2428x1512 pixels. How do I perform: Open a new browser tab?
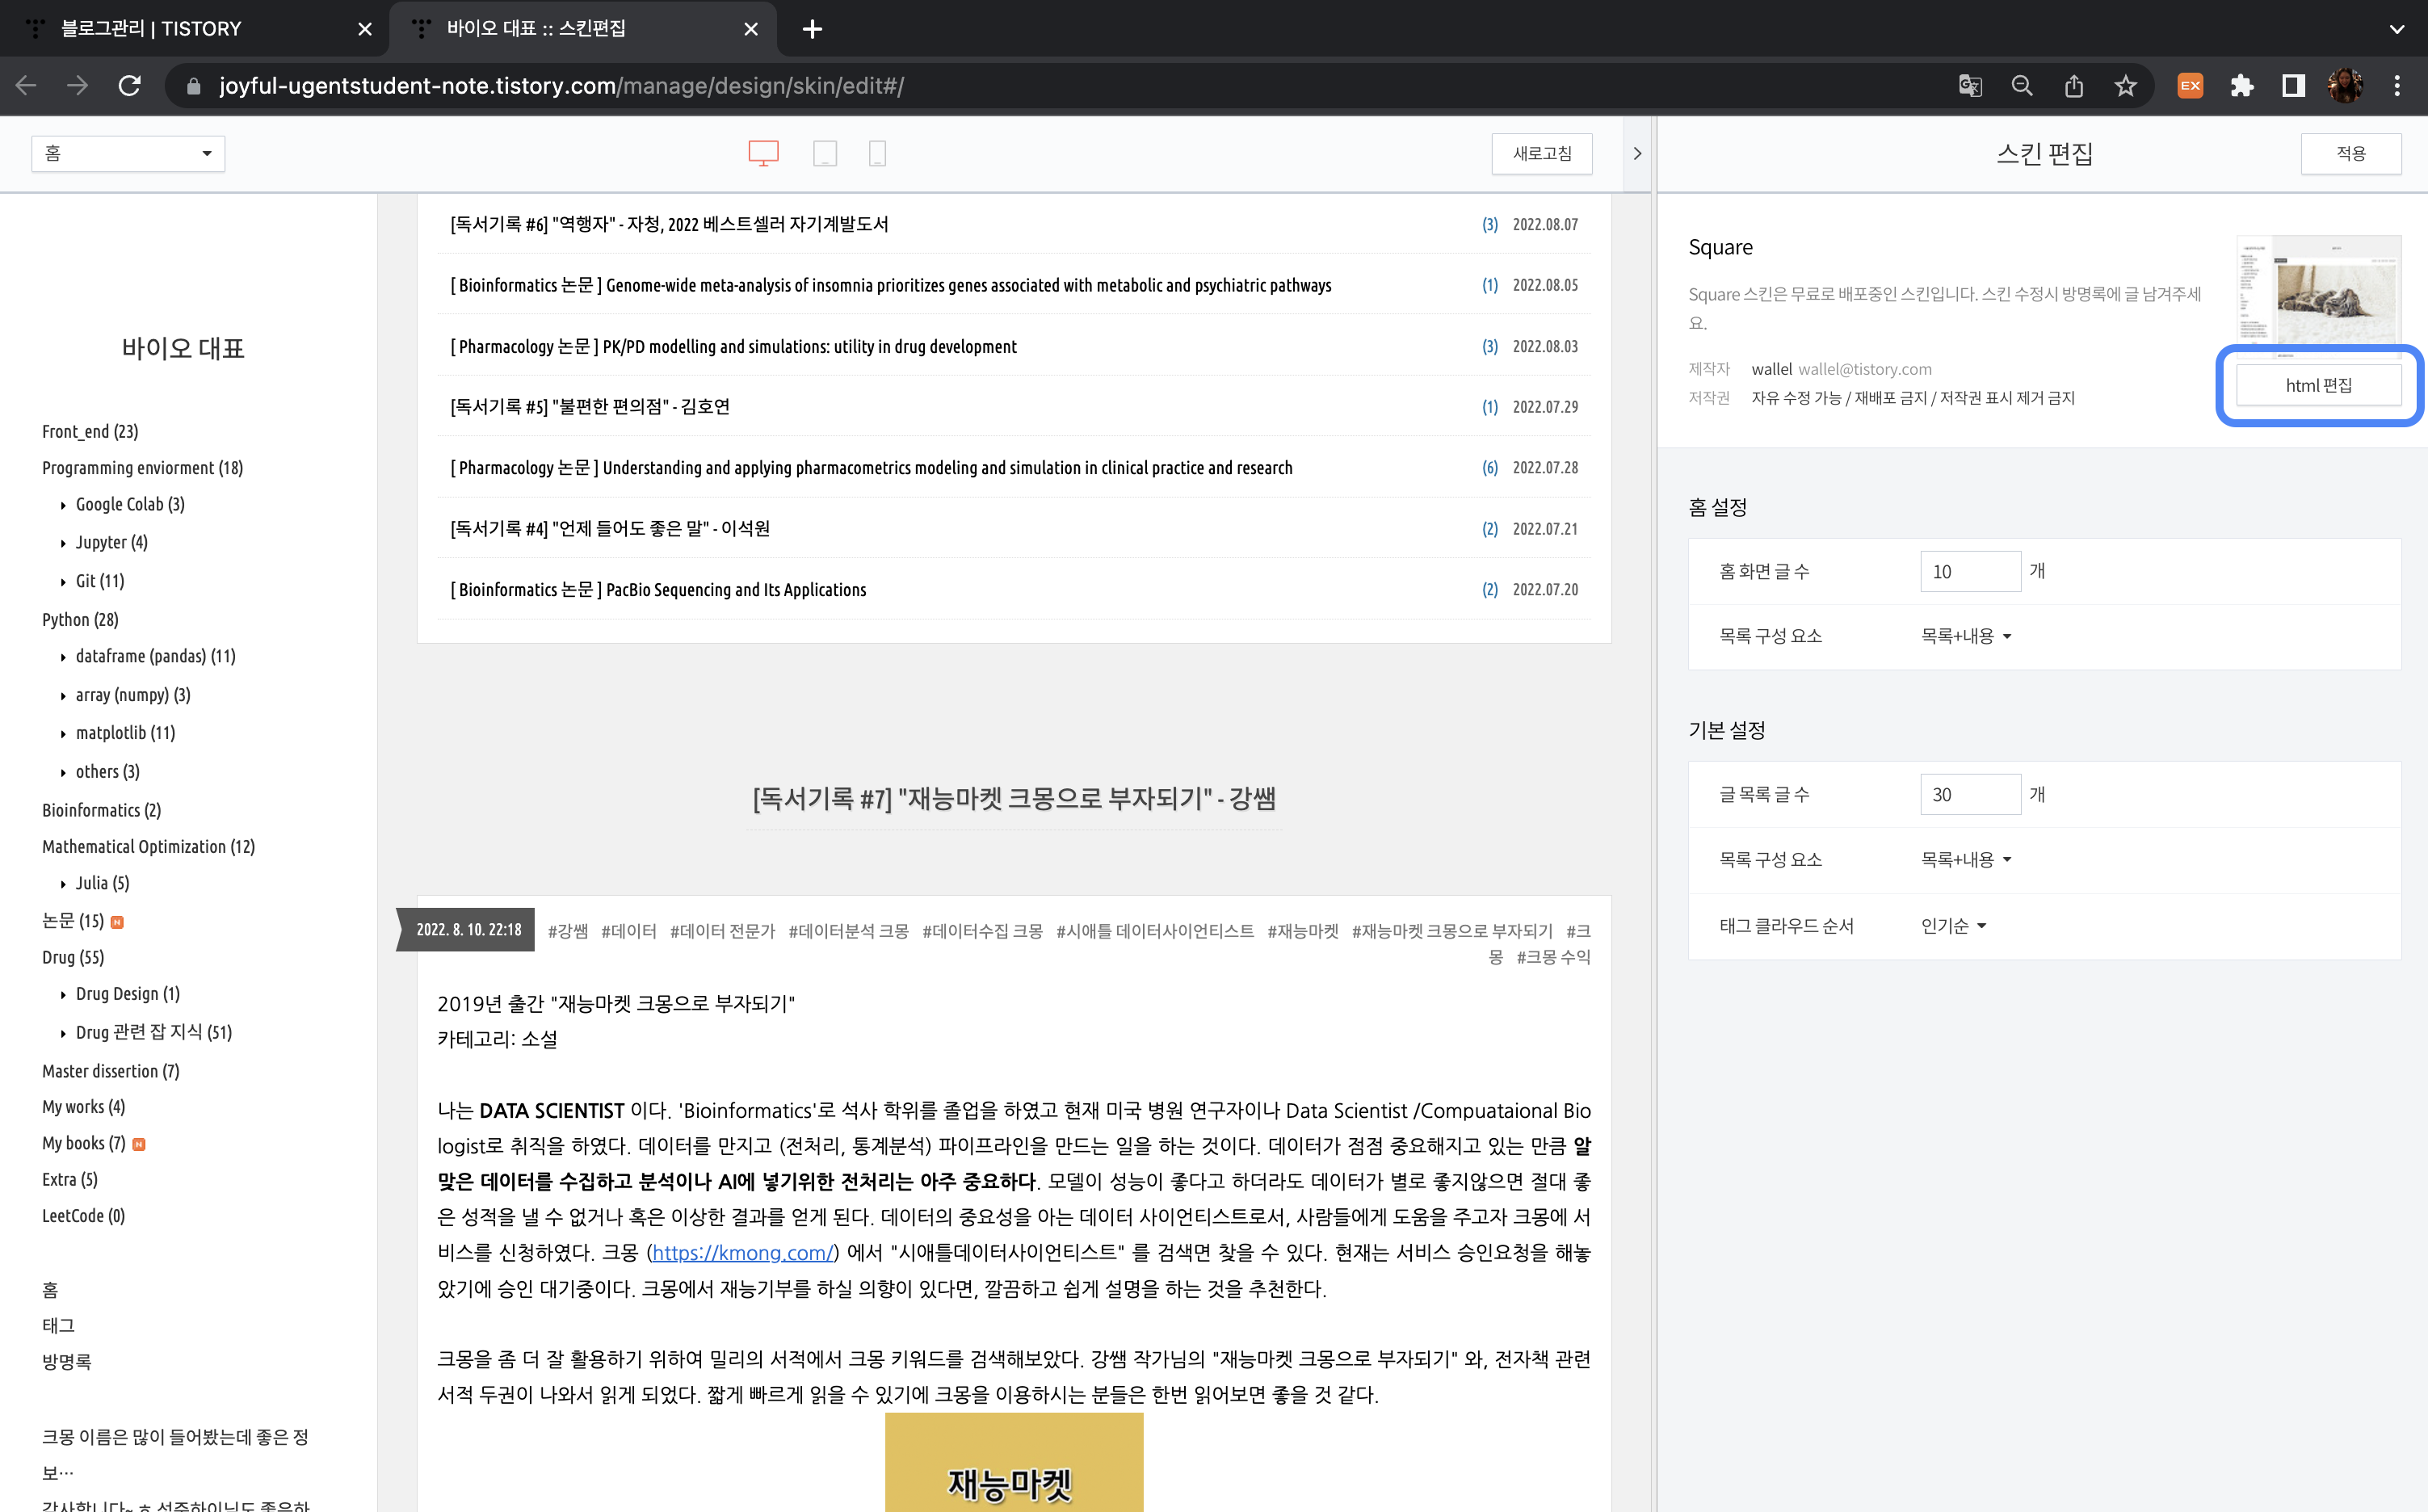(812, 28)
